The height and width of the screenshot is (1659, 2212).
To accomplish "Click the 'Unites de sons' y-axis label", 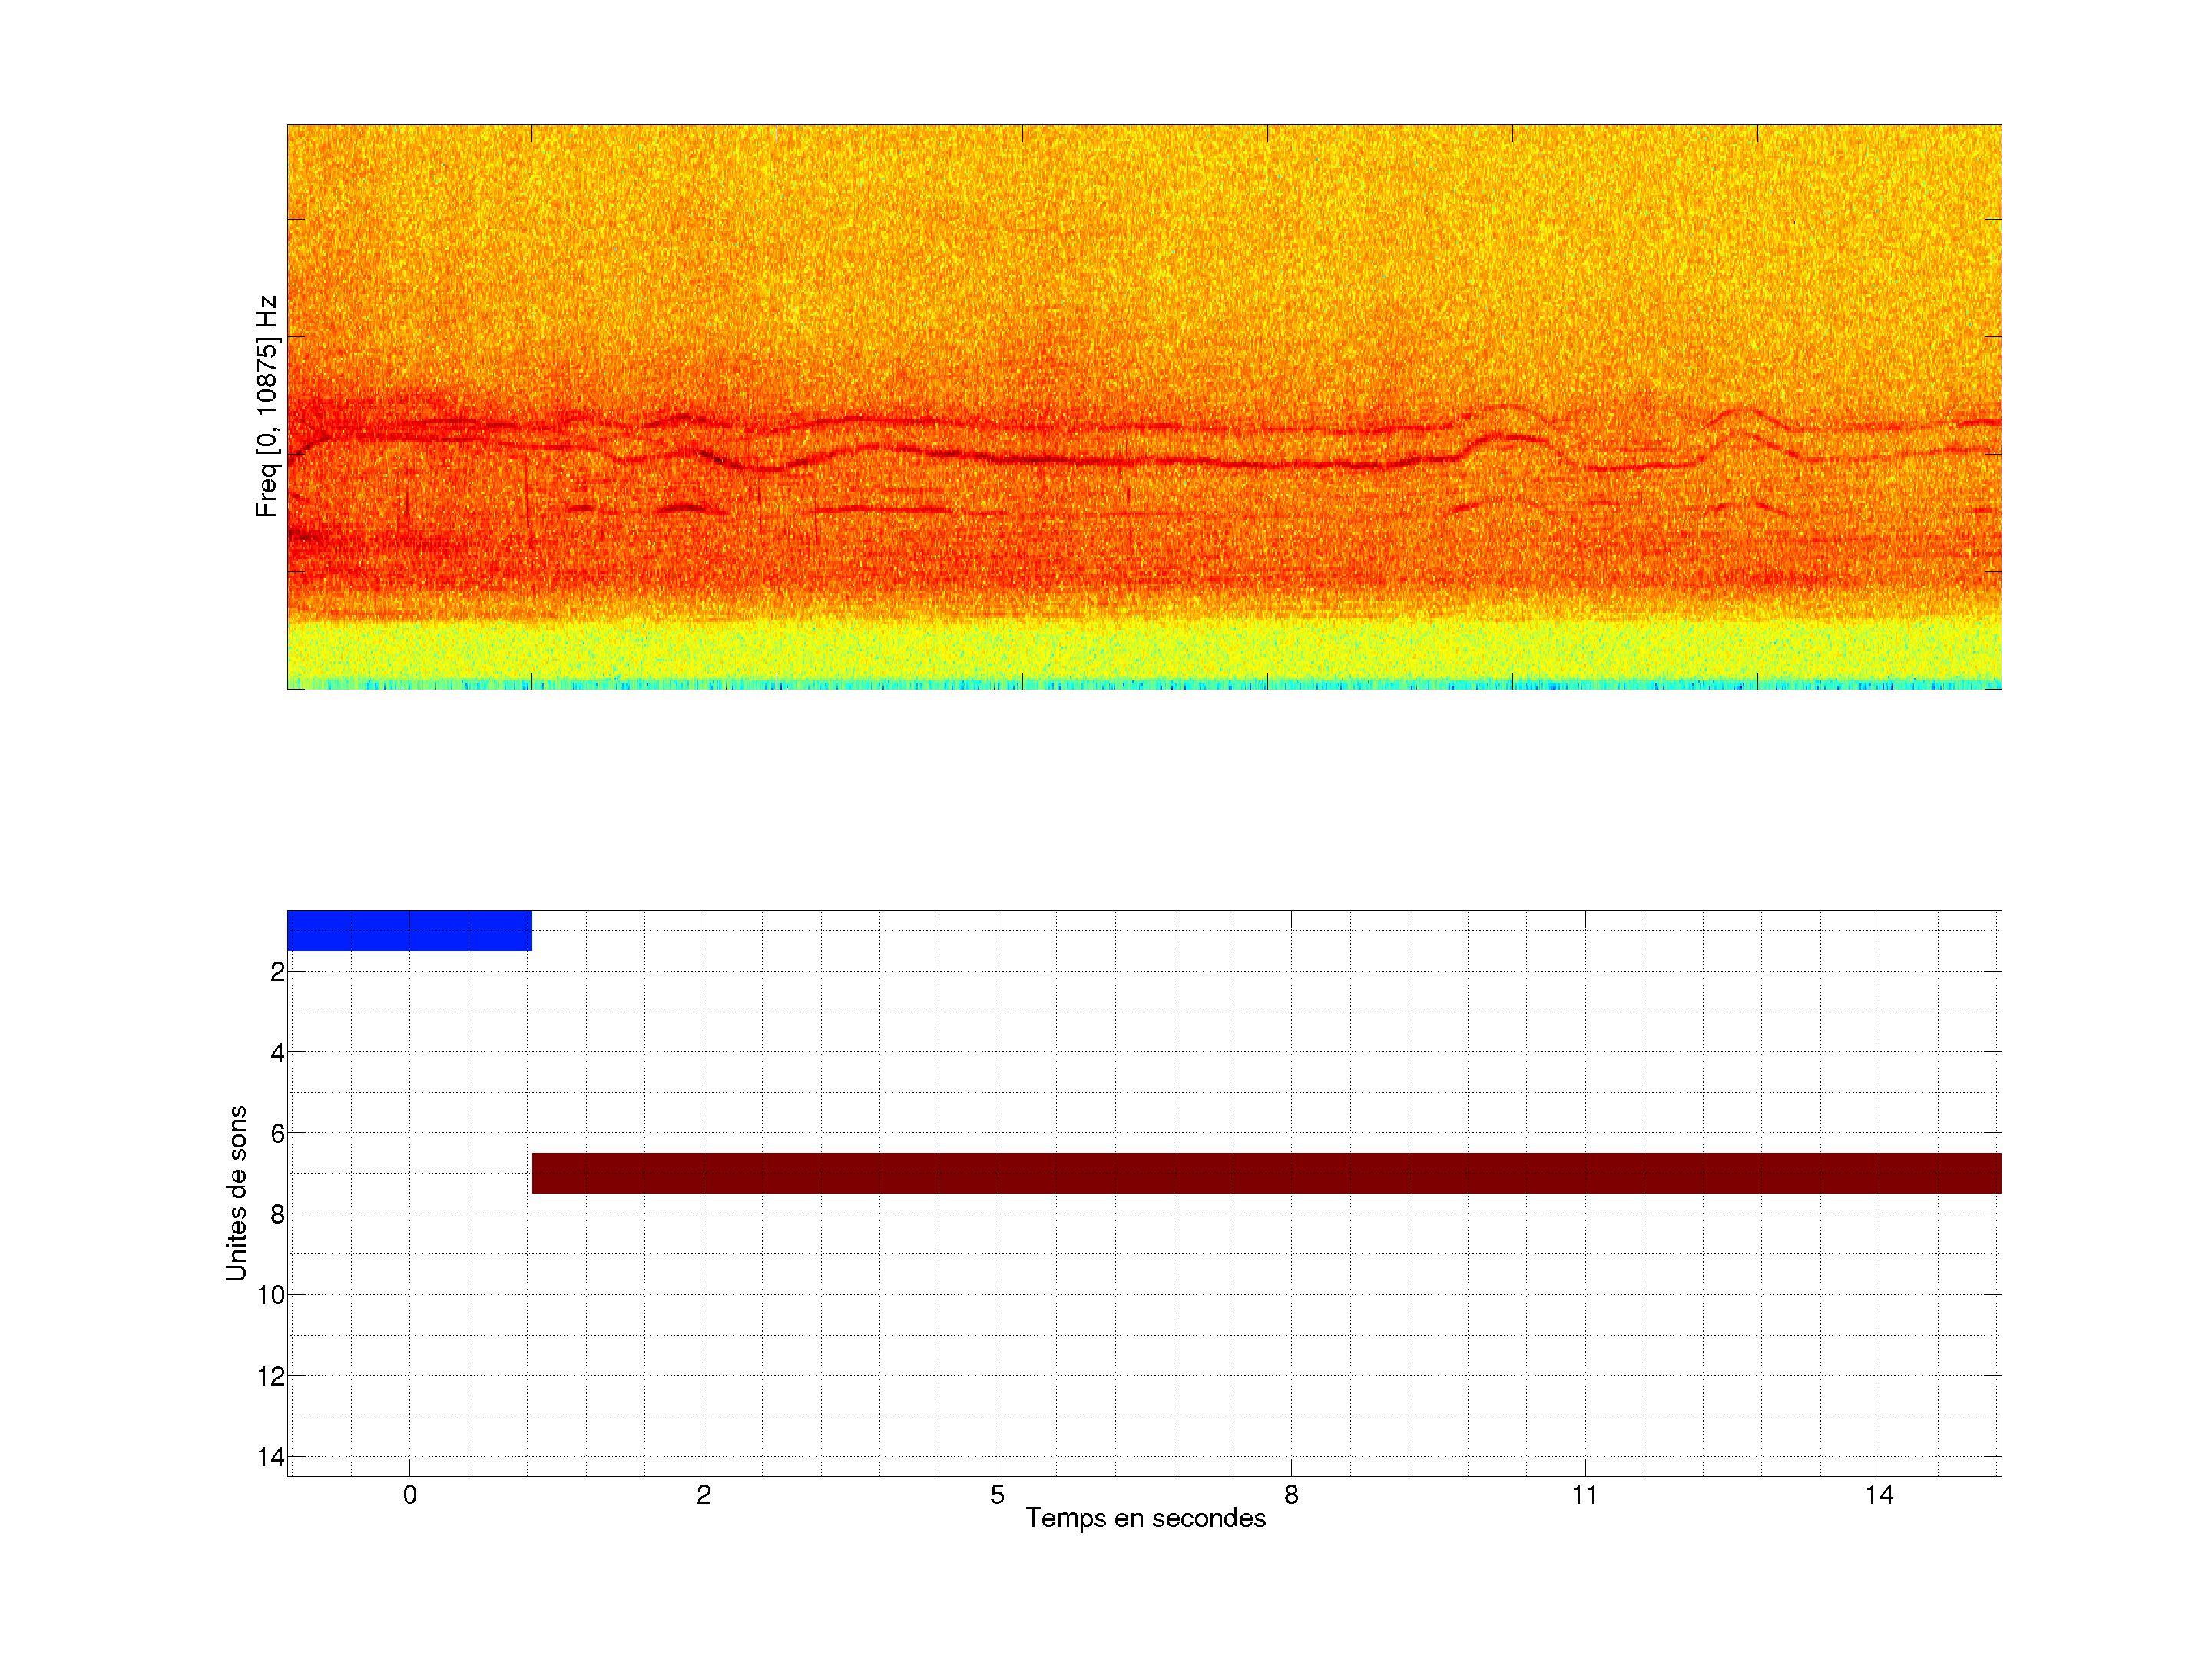I will pos(236,1193).
